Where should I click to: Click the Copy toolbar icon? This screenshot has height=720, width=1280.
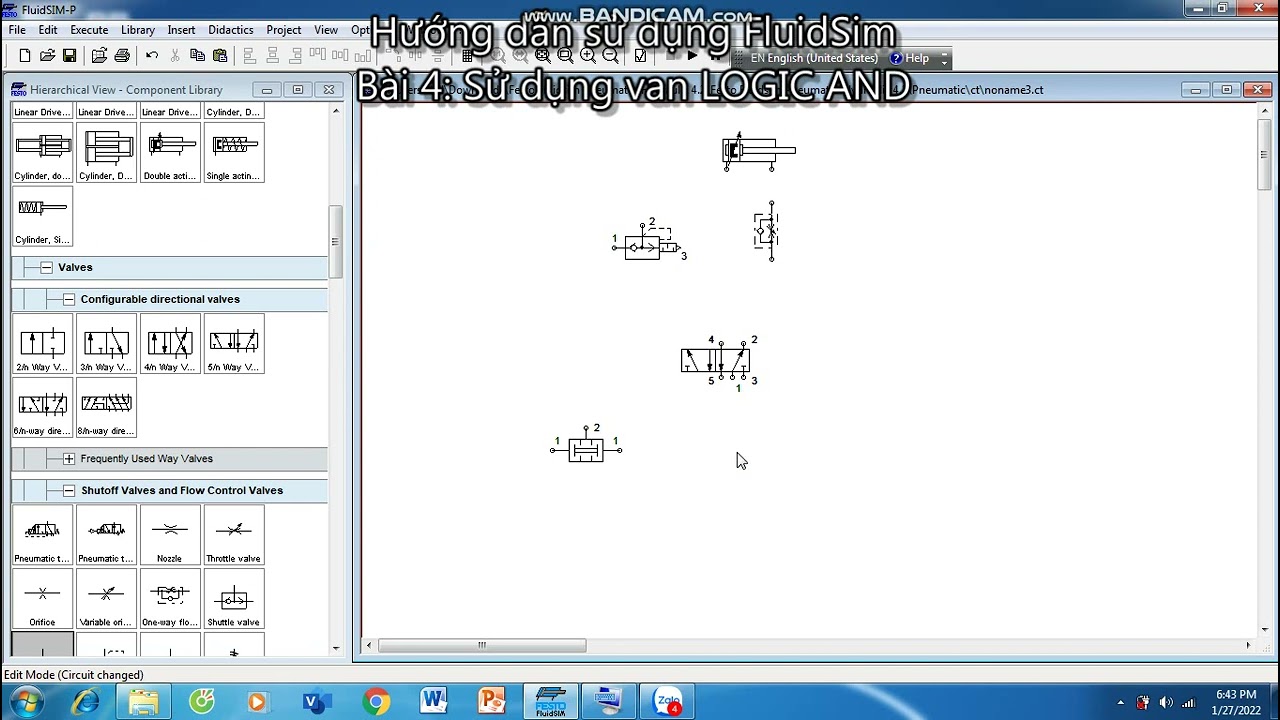click(x=197, y=56)
